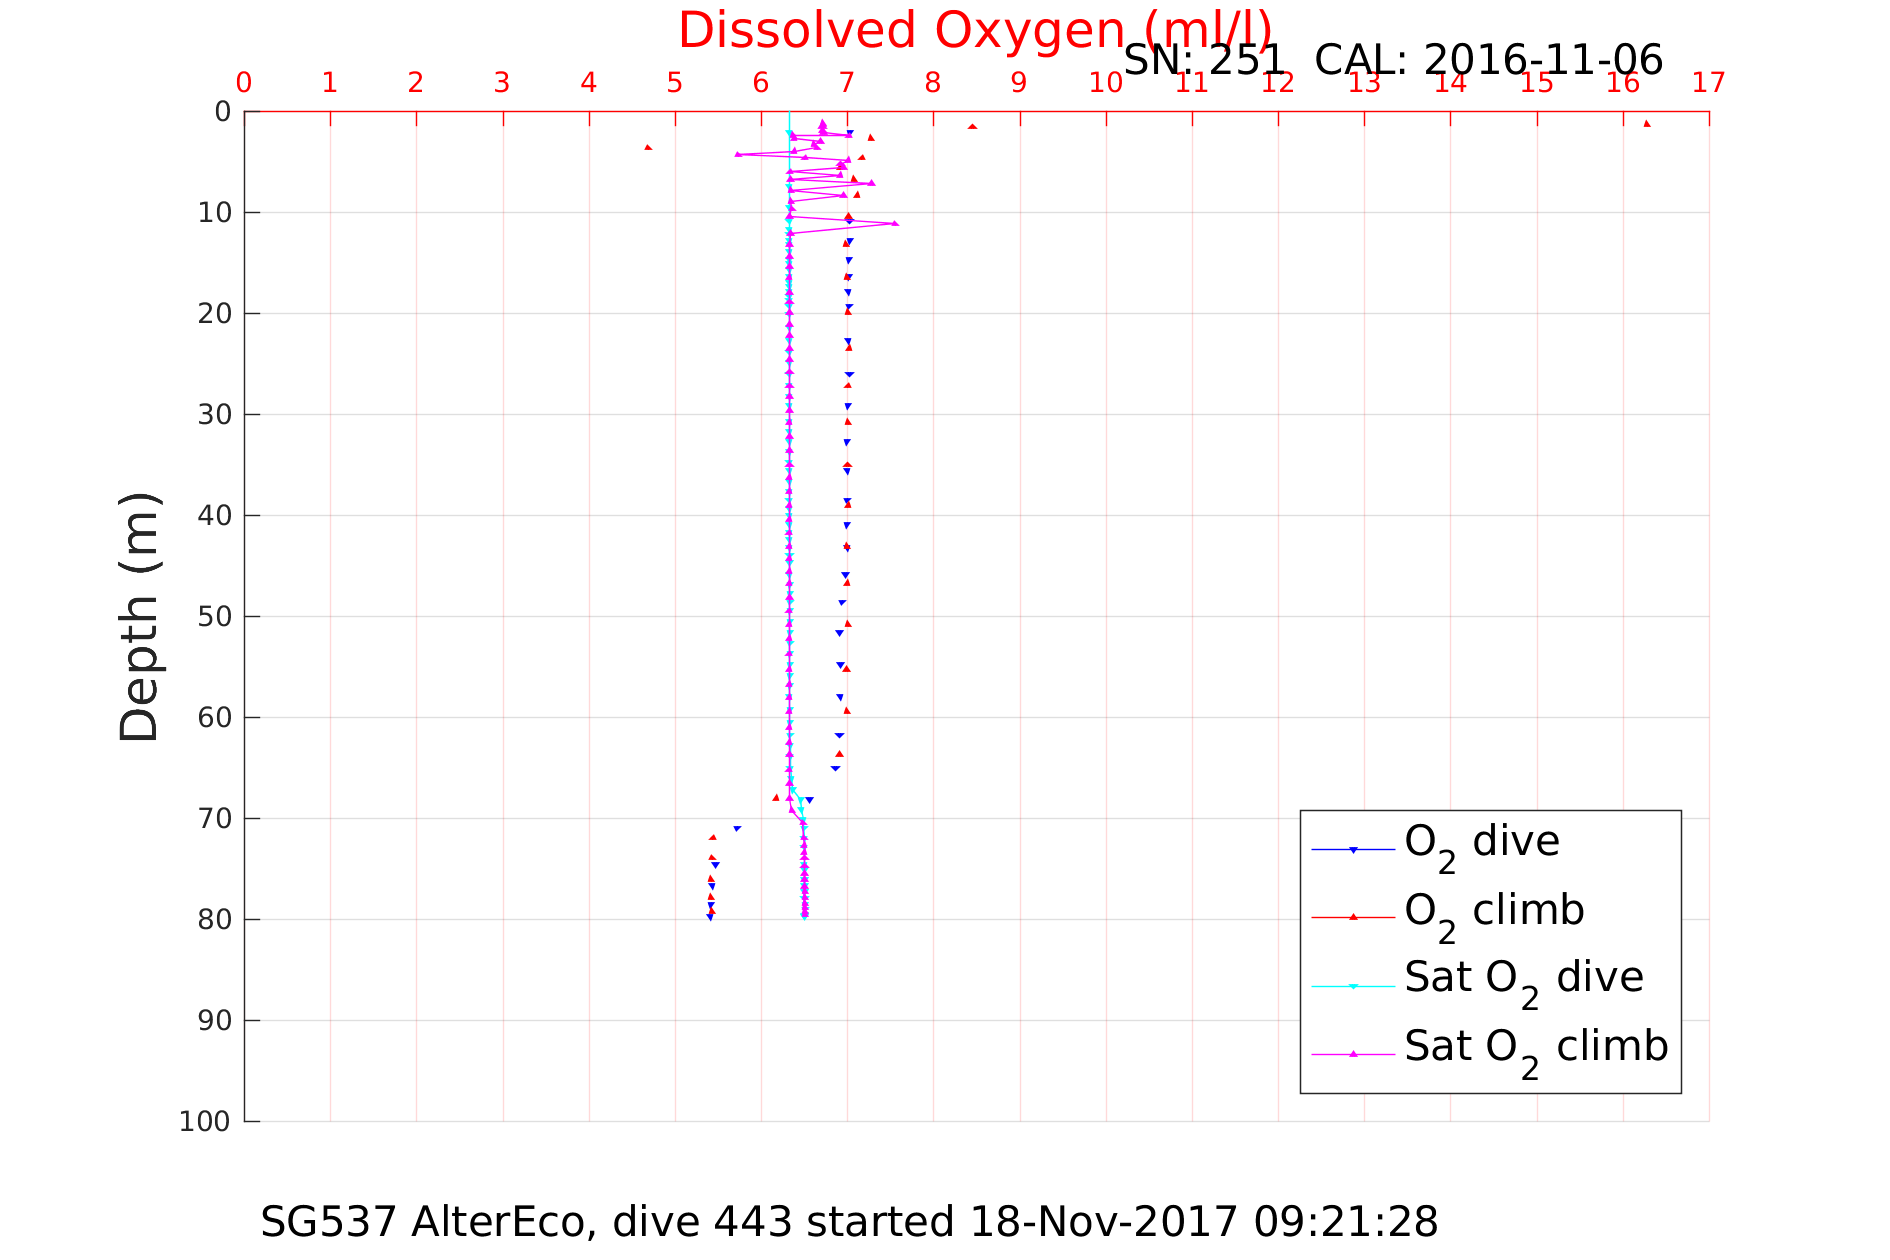Click the blue line sample in the legend
Viewport: 1890px width, 1260px height.
pyautogui.click(x=1353, y=849)
